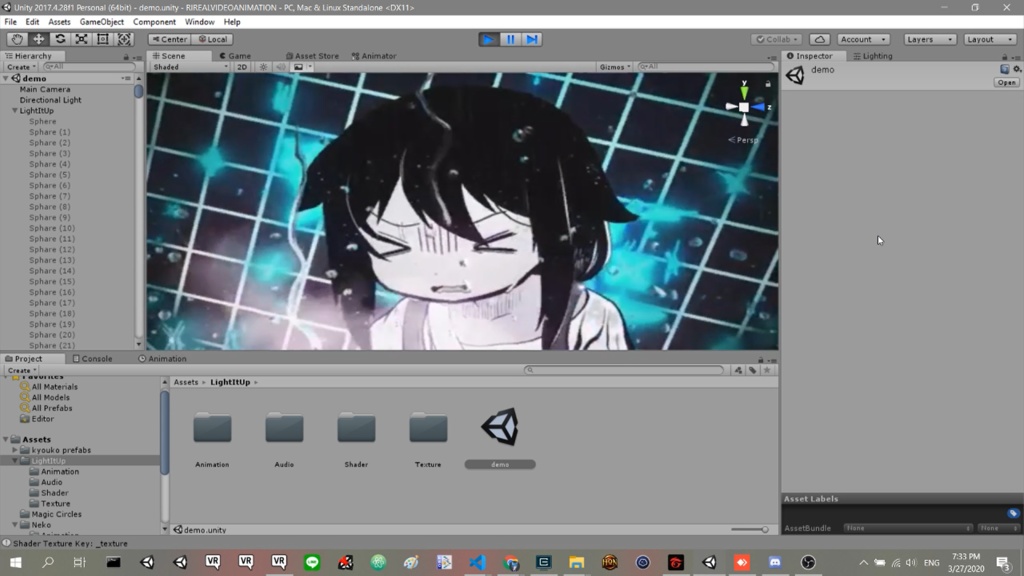Switch to the Console tab
The width and height of the screenshot is (1024, 576).
pos(93,359)
